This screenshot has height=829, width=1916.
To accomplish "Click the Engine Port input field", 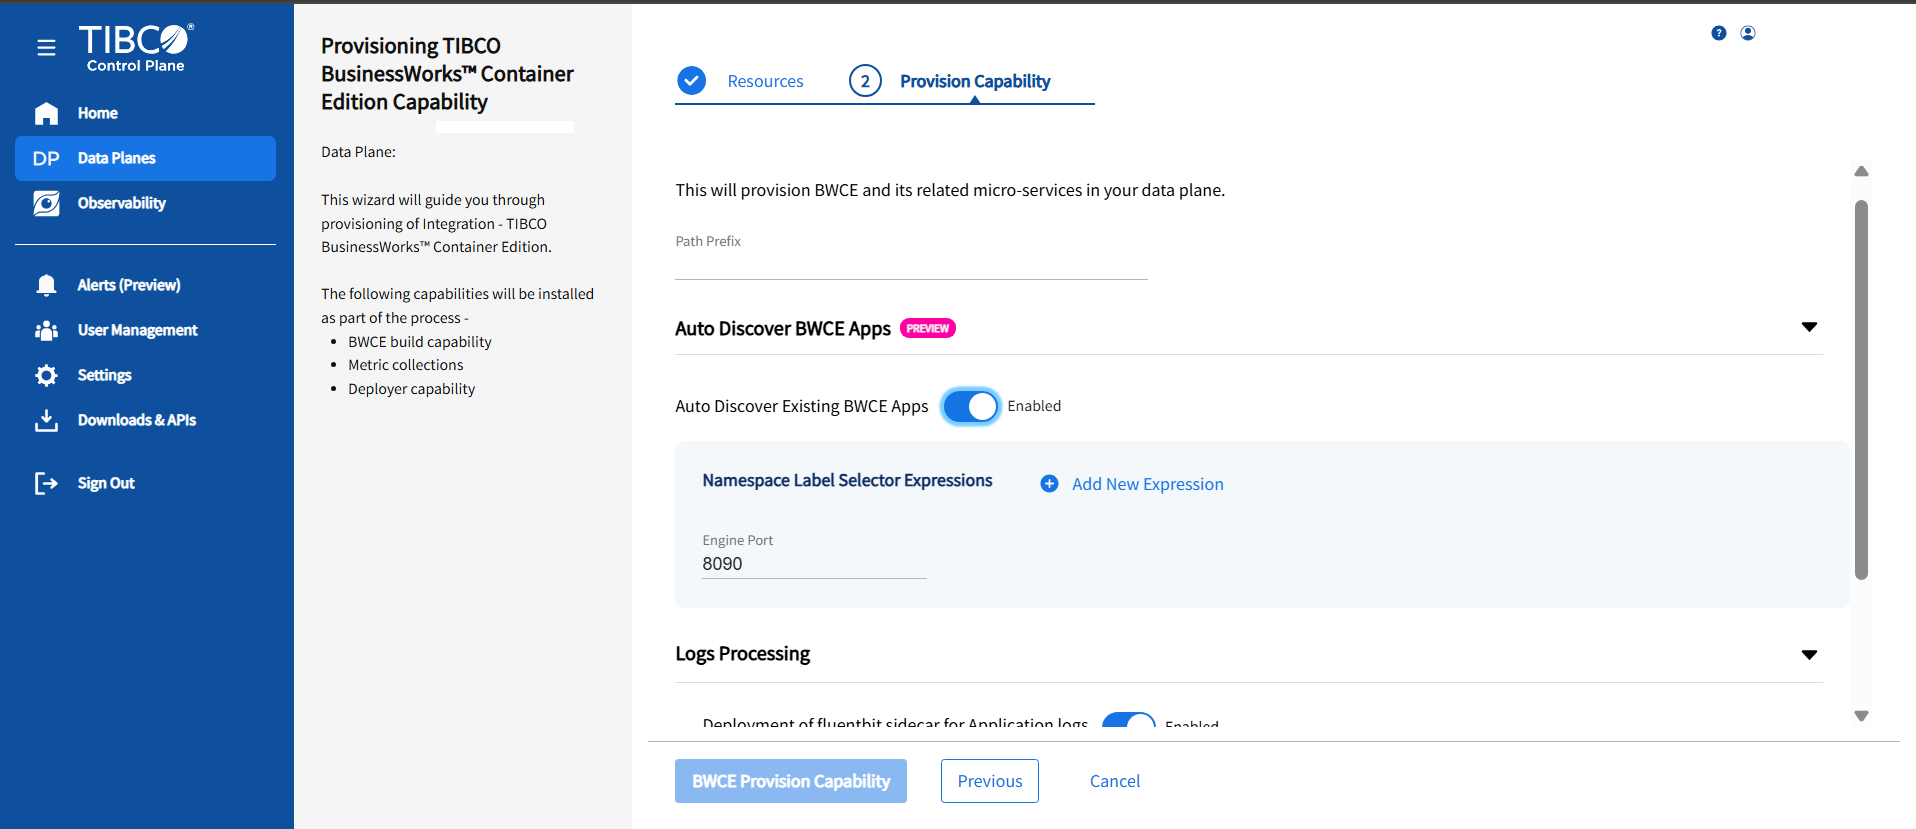I will point(813,564).
